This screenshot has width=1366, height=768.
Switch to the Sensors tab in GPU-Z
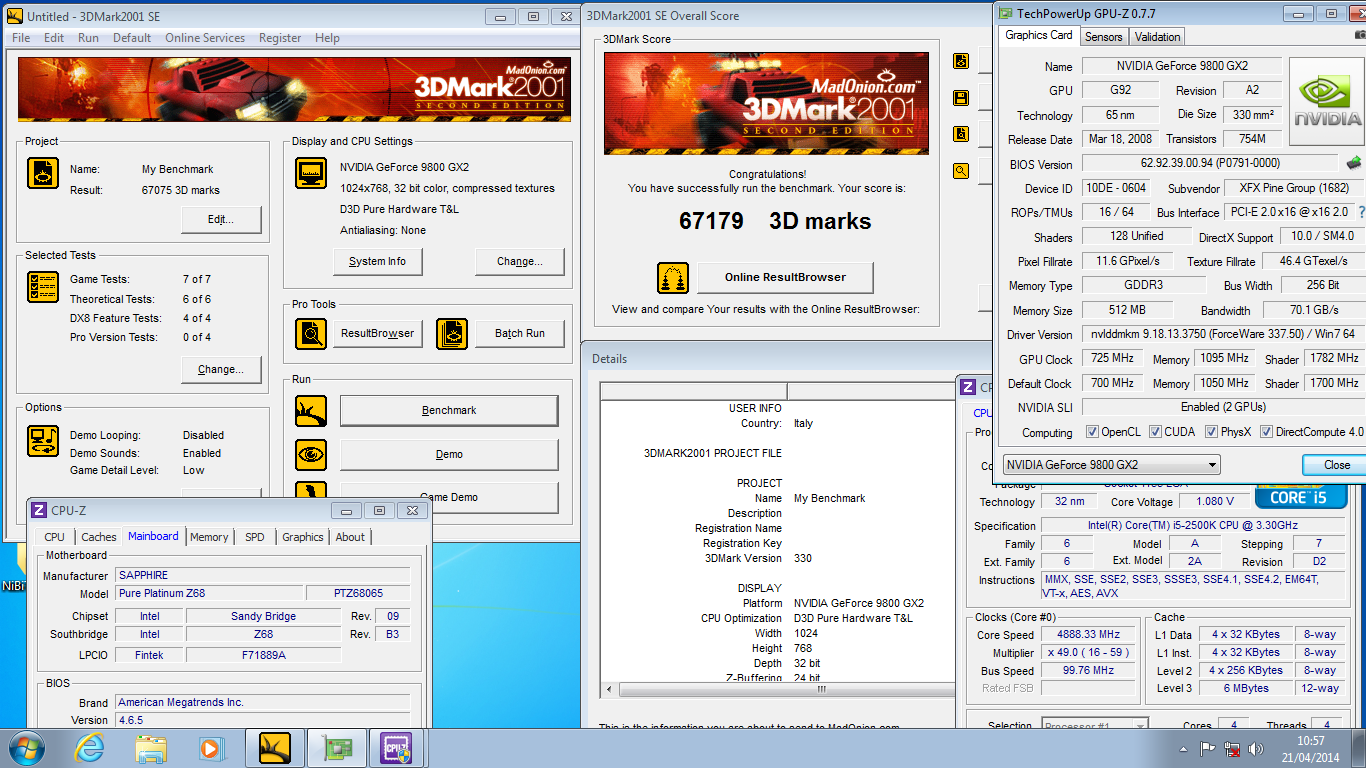[1103, 36]
